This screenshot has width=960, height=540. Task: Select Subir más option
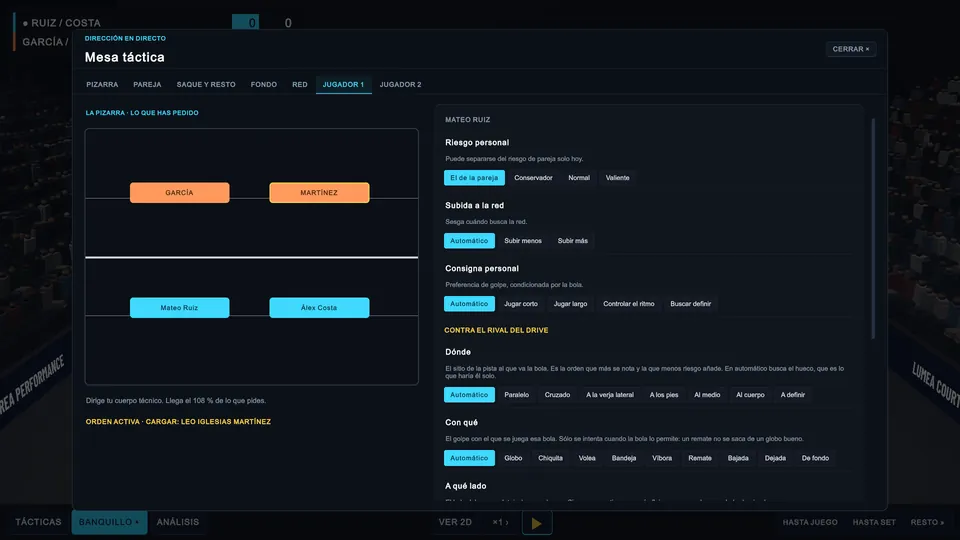572,241
